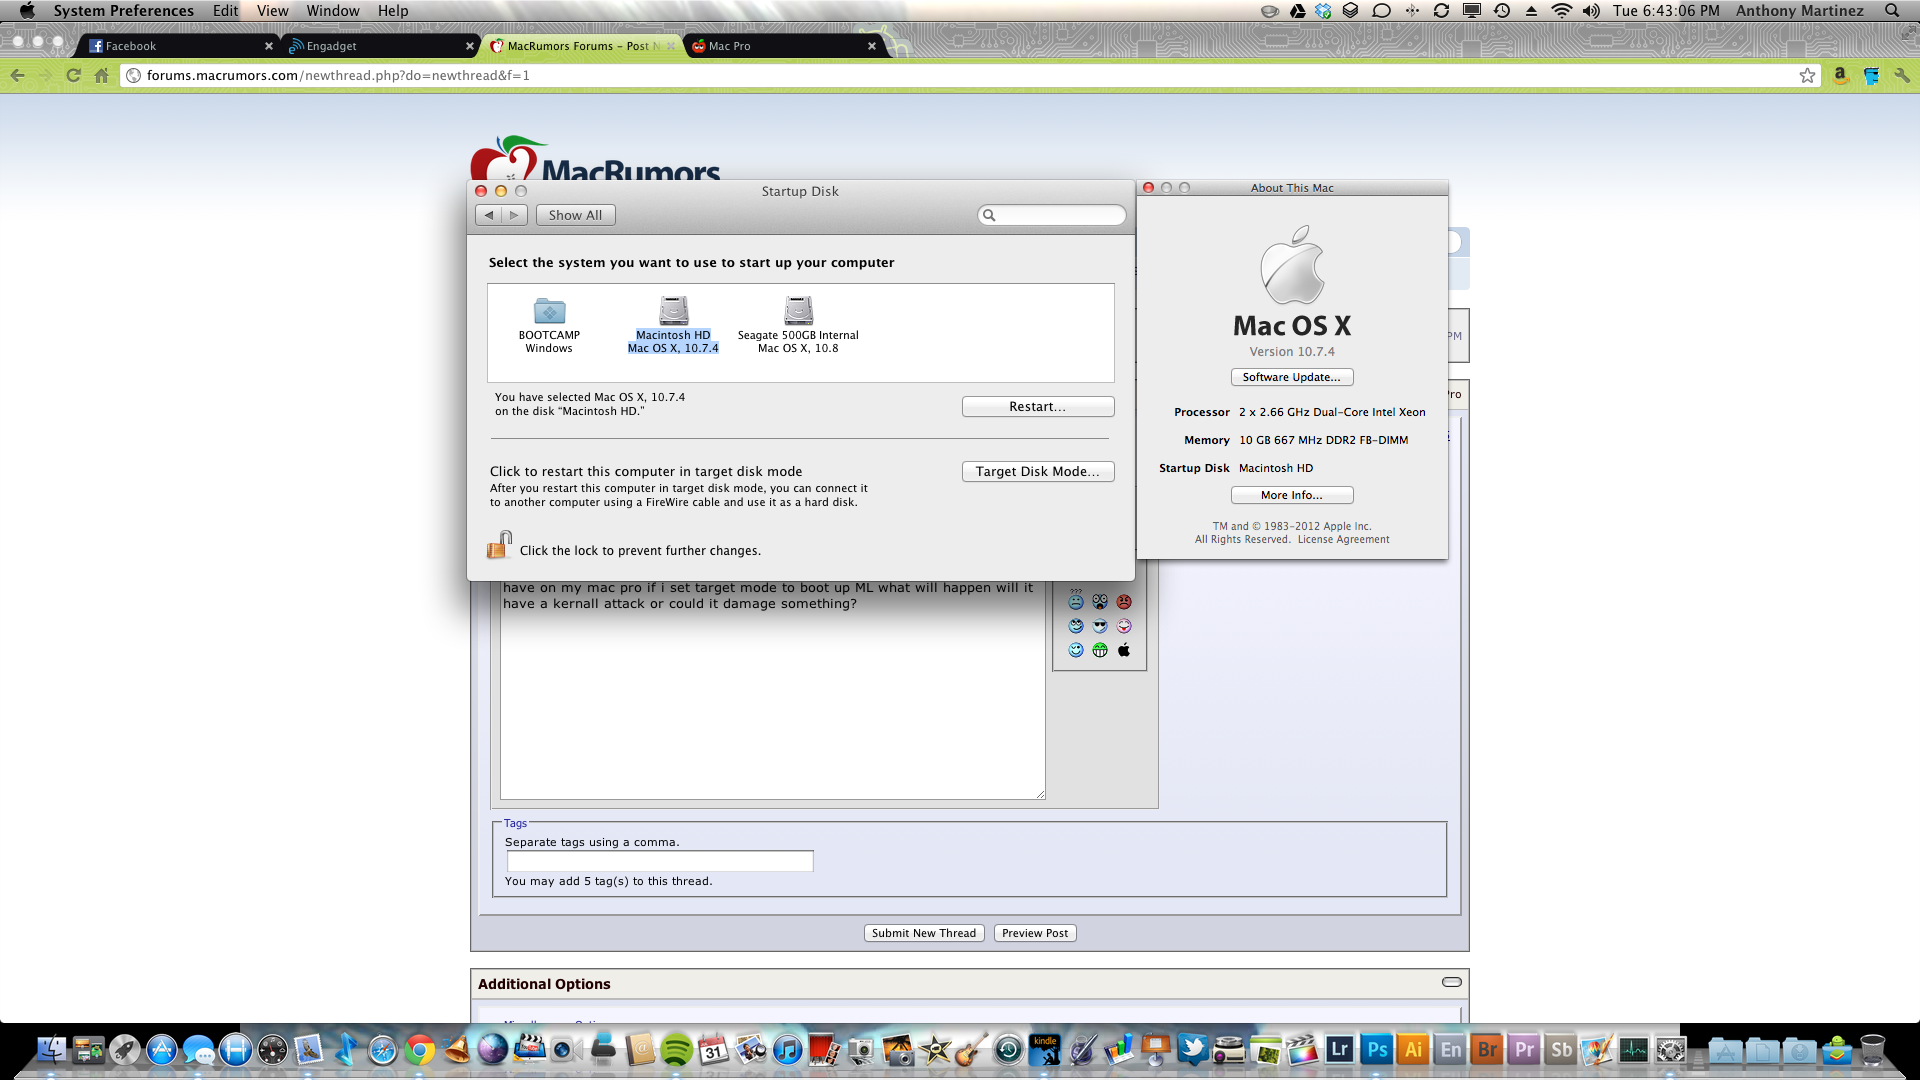
Task: Launch Adobe Illustrator from the Dock
Action: 1413,1050
